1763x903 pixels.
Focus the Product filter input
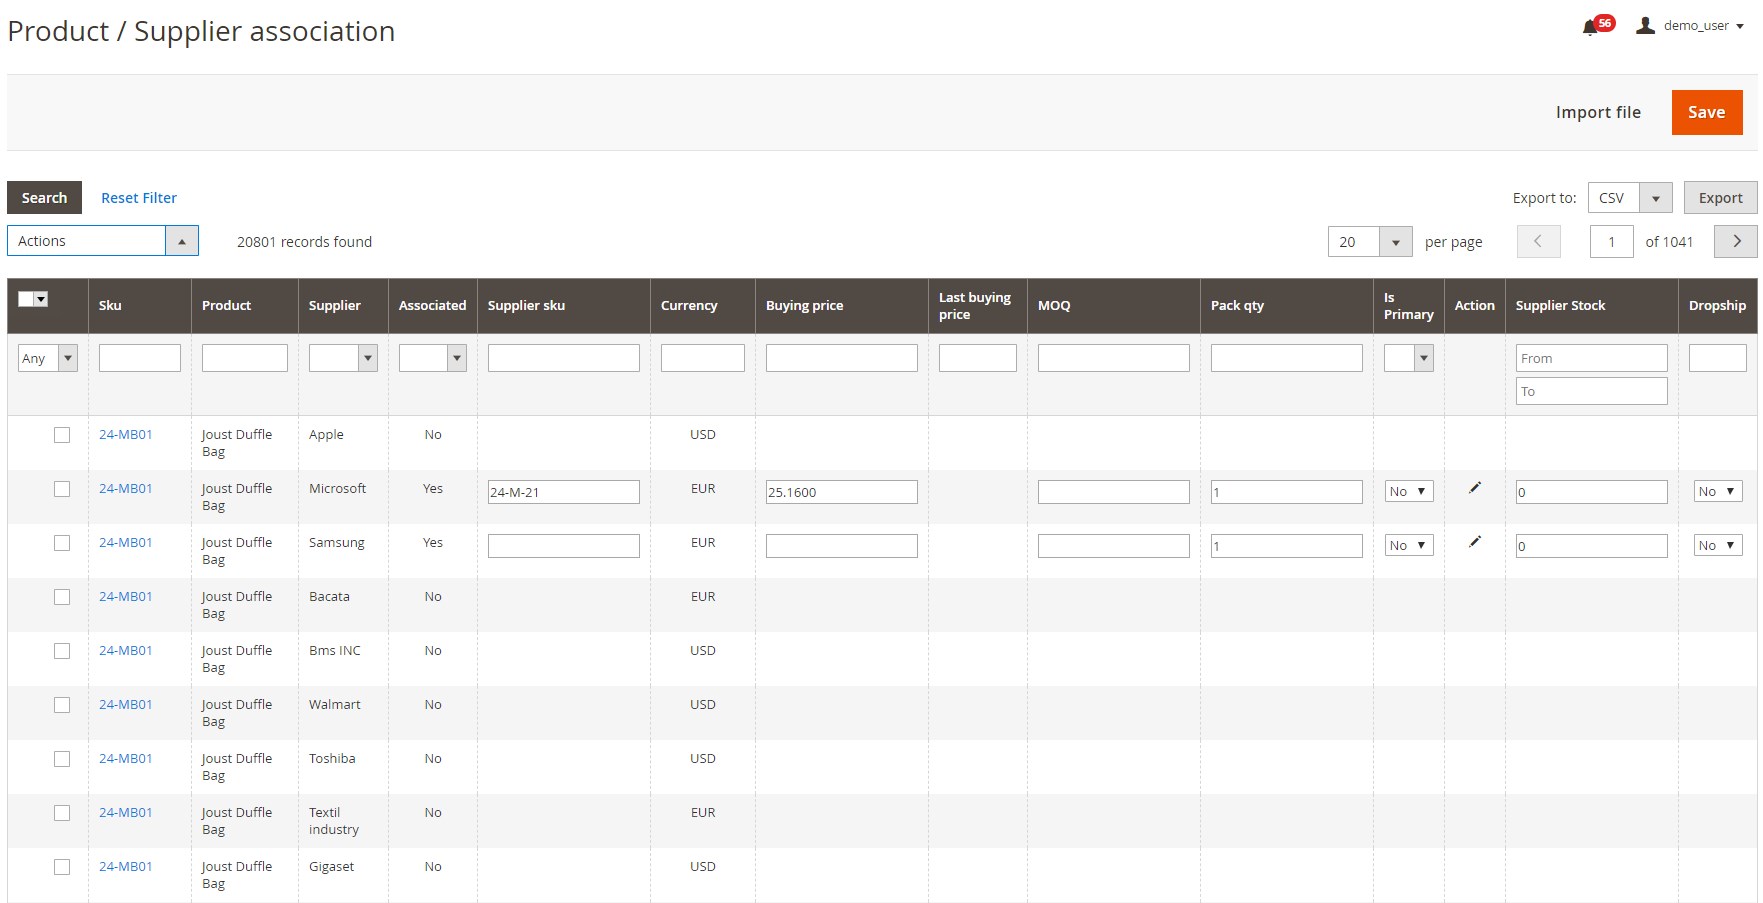pos(245,358)
